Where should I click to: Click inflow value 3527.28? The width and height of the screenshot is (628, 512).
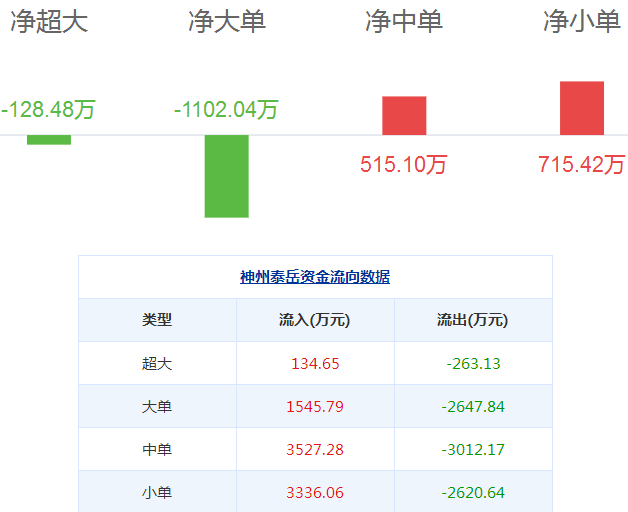tap(315, 450)
